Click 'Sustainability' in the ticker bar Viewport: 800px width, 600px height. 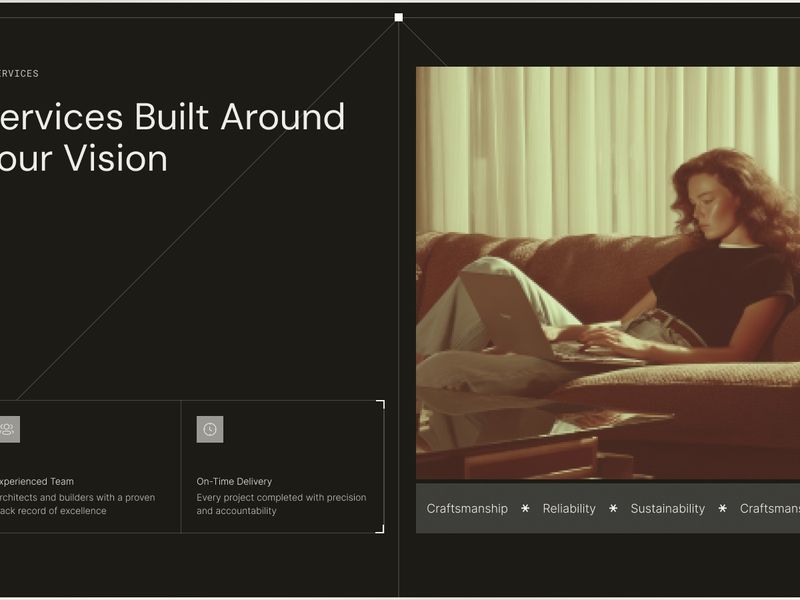[667, 509]
